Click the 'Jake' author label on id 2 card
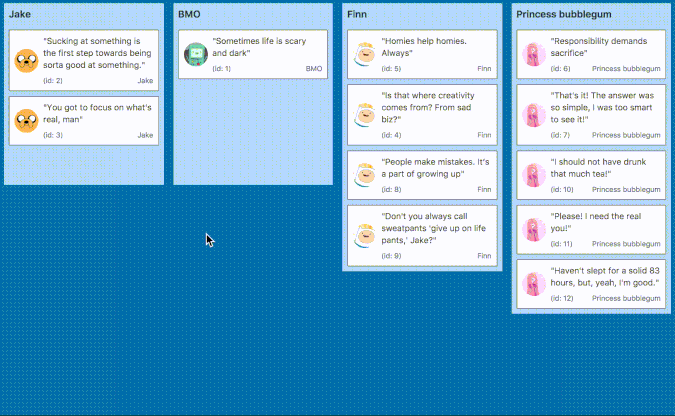Screen dimensions: 675x416 point(145,81)
